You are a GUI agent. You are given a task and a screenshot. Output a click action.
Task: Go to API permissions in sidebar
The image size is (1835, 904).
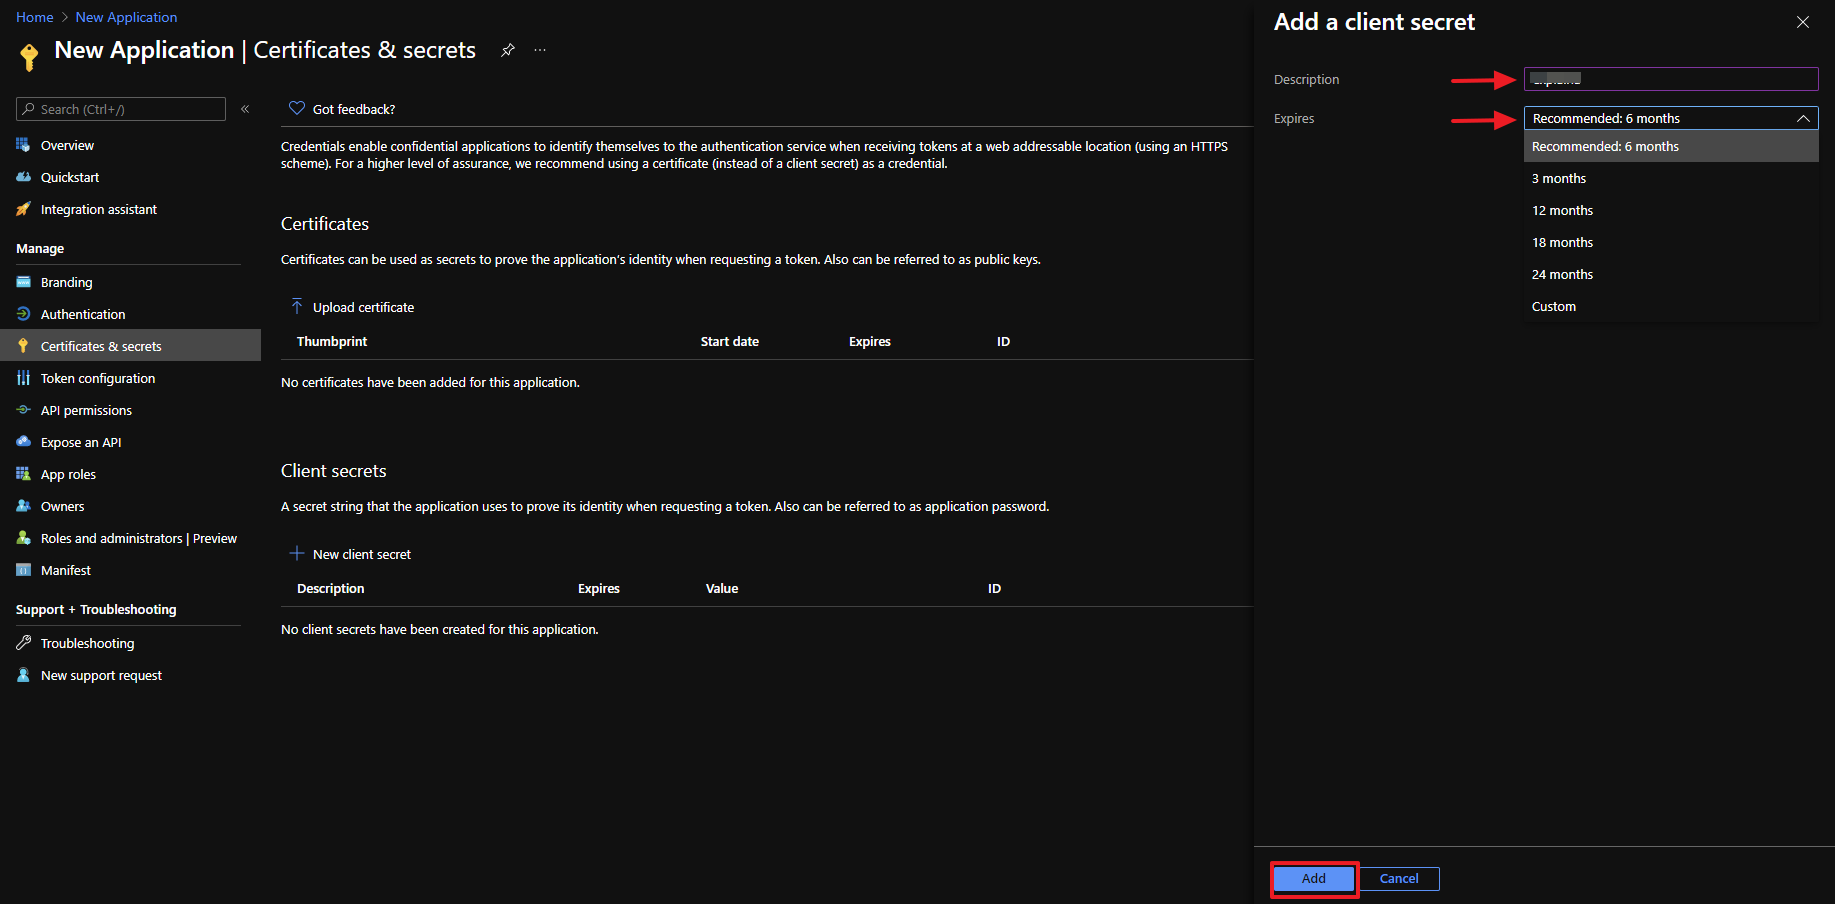[x=86, y=410]
